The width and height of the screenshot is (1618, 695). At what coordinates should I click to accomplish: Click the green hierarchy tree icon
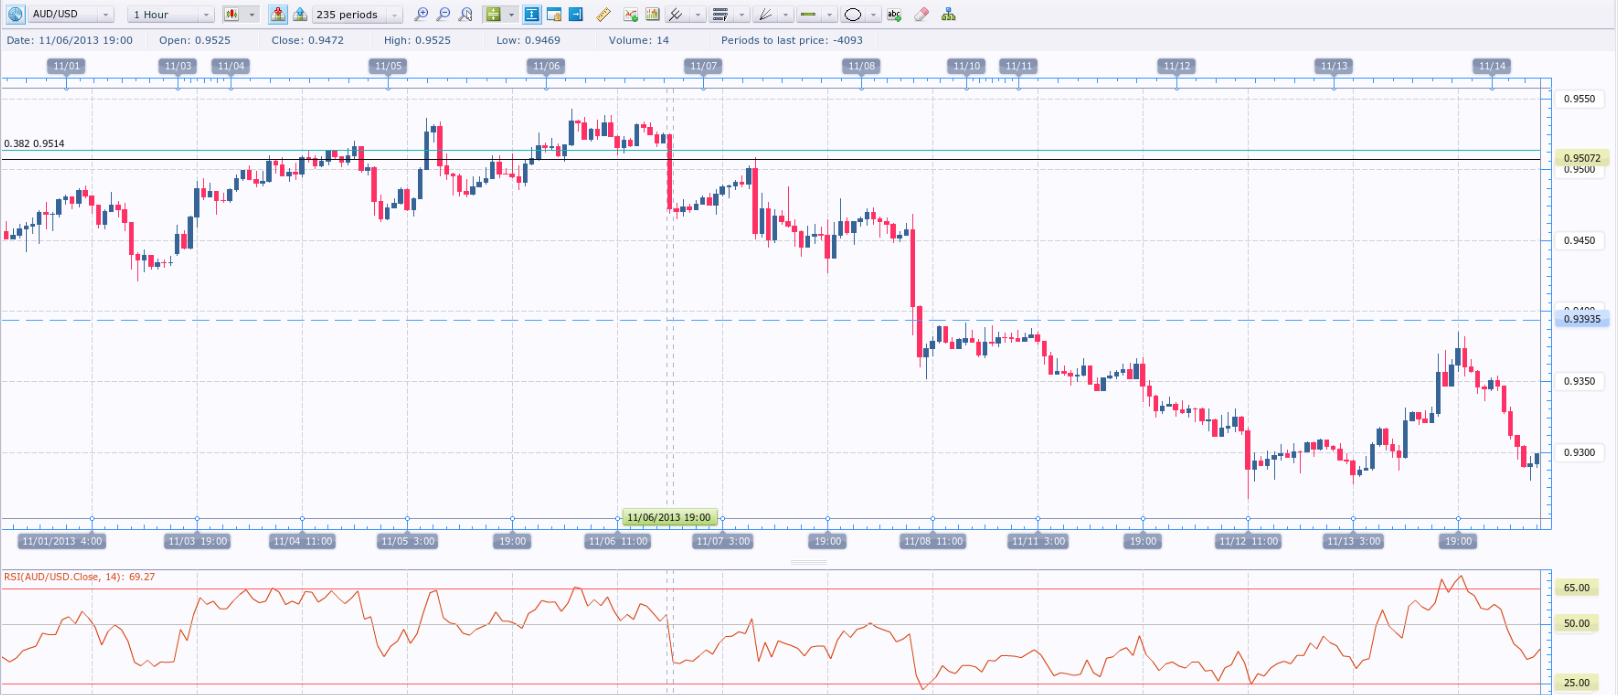(948, 14)
